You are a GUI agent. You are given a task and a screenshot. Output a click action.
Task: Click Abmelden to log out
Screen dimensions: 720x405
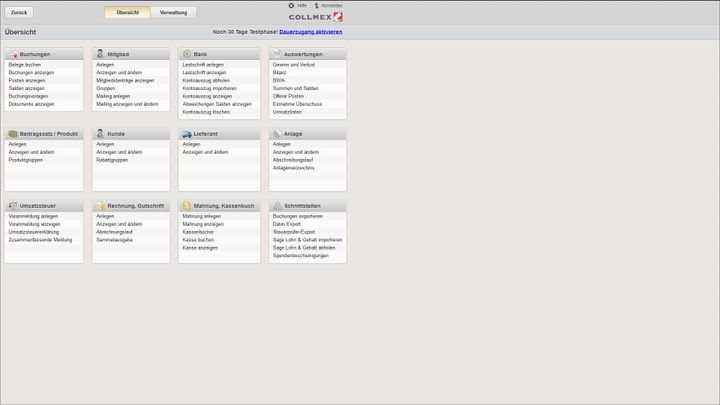click(x=331, y=5)
